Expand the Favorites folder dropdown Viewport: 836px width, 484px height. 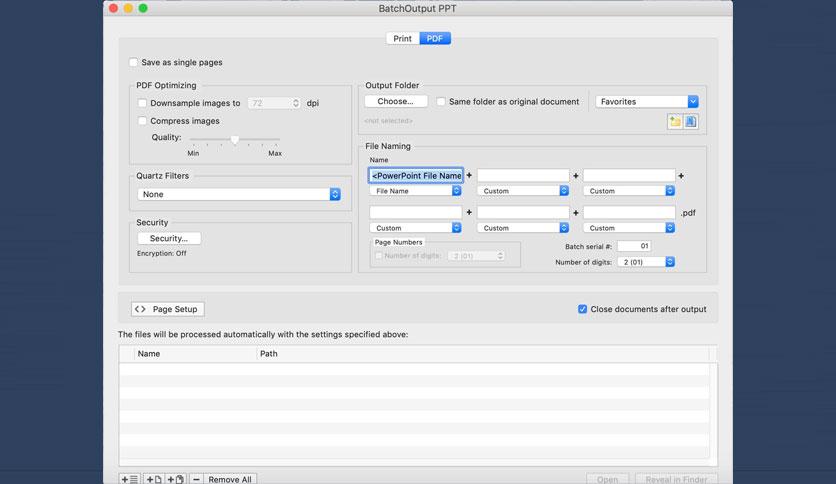tap(647, 101)
